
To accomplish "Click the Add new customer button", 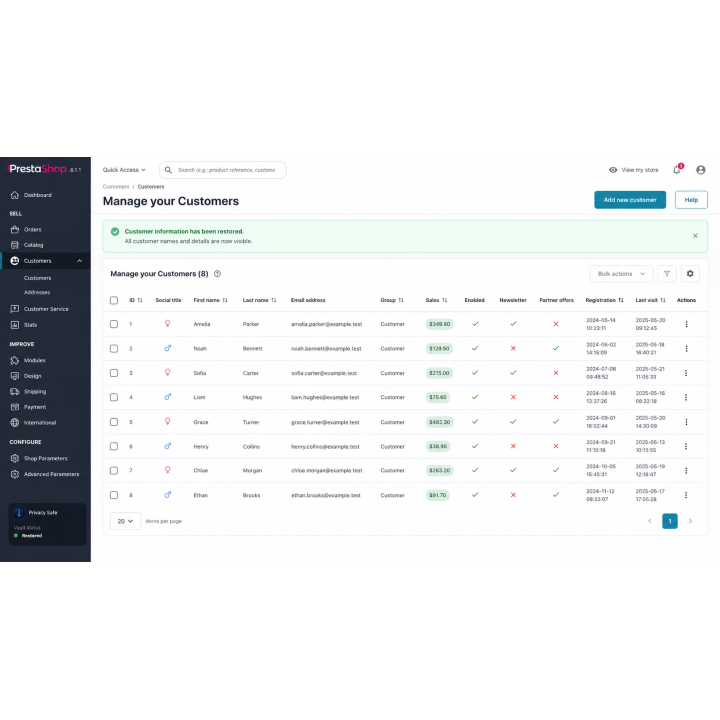I will tap(630, 200).
